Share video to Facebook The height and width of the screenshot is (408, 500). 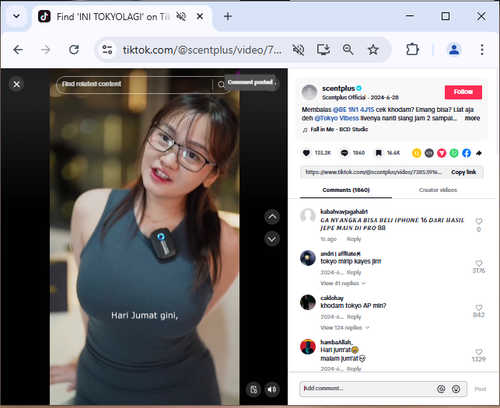(x=467, y=153)
